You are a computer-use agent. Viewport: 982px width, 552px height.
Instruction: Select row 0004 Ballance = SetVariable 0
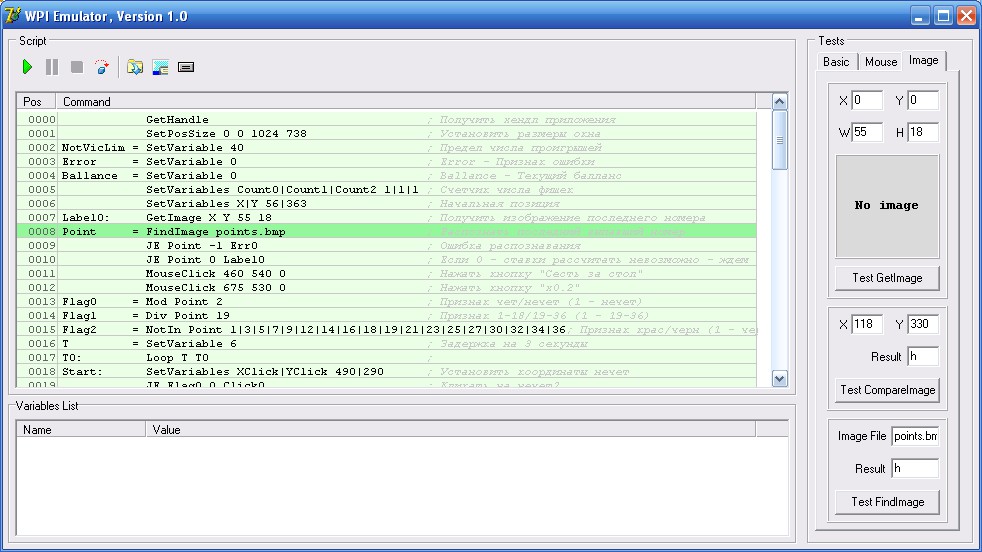point(386,175)
